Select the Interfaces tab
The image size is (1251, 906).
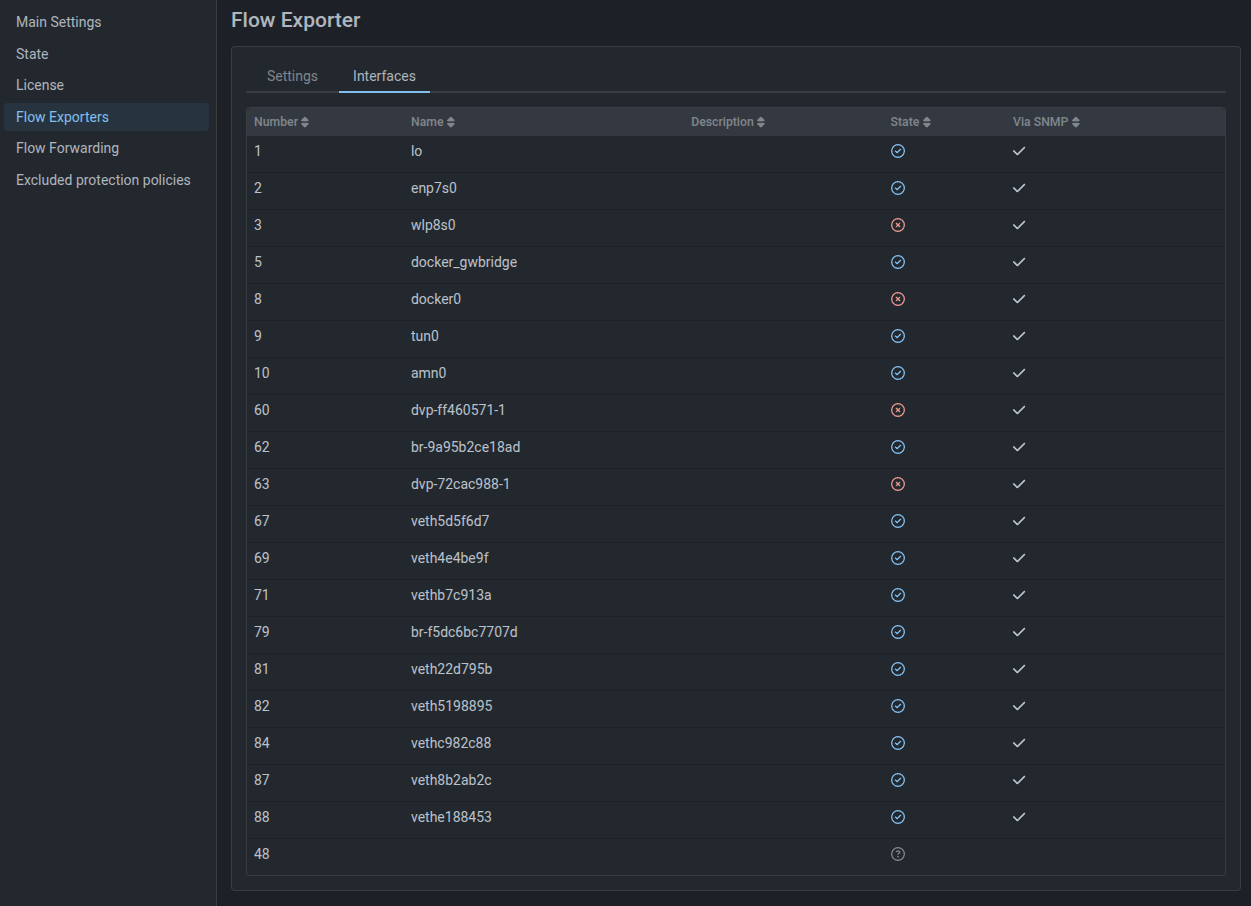tap(384, 76)
